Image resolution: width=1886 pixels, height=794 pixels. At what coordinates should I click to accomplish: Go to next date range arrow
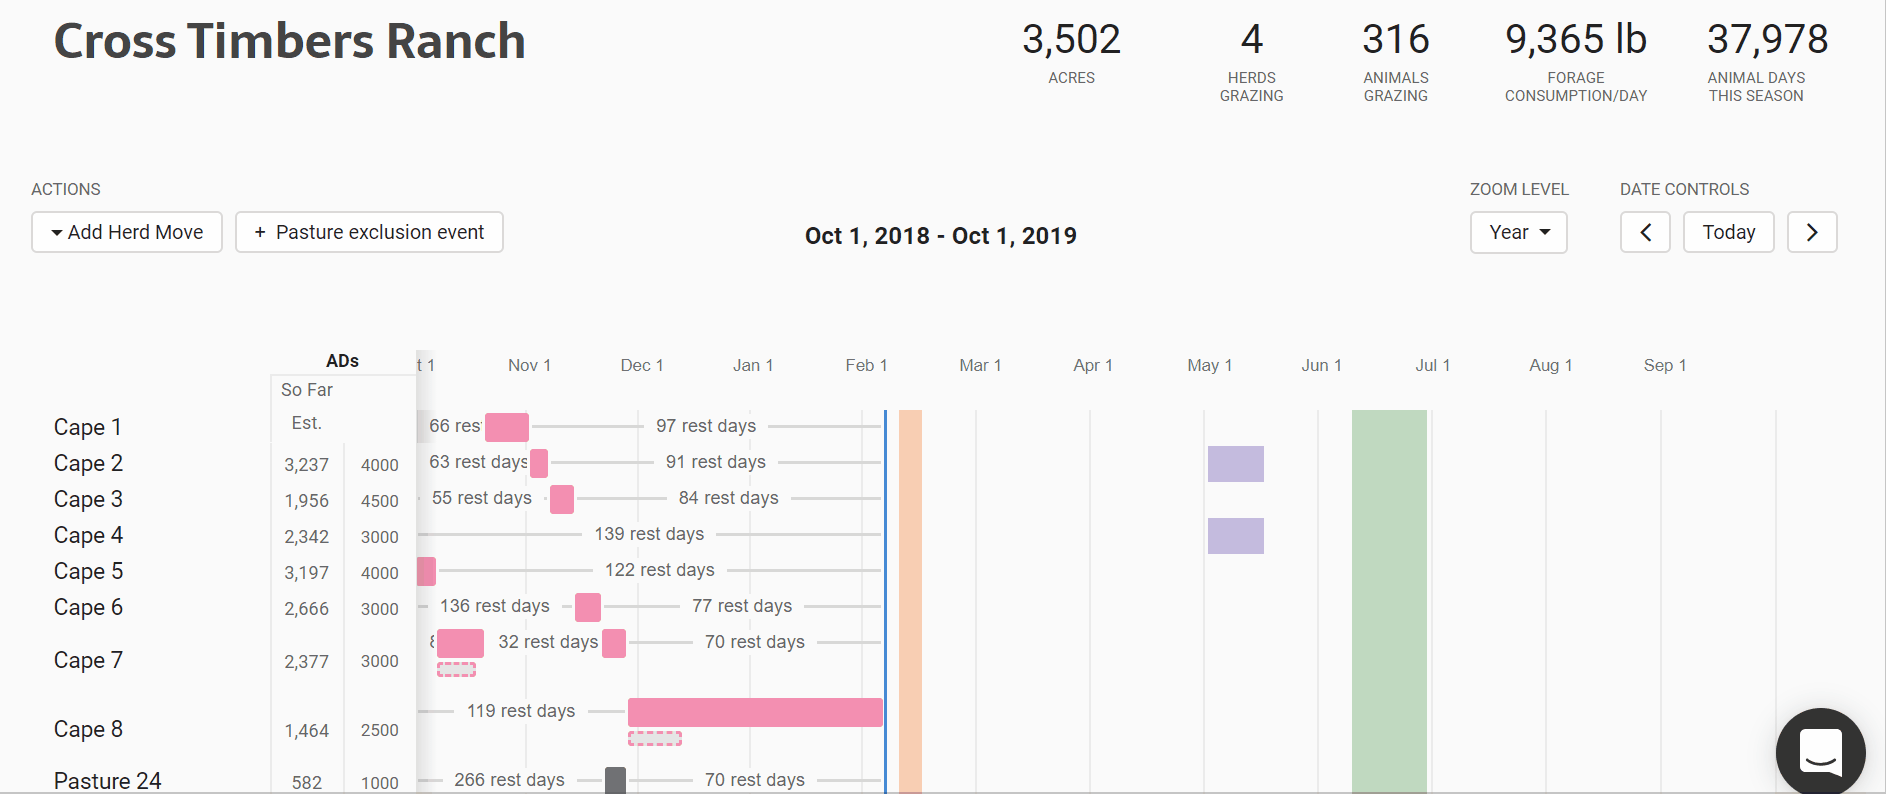[1812, 232]
